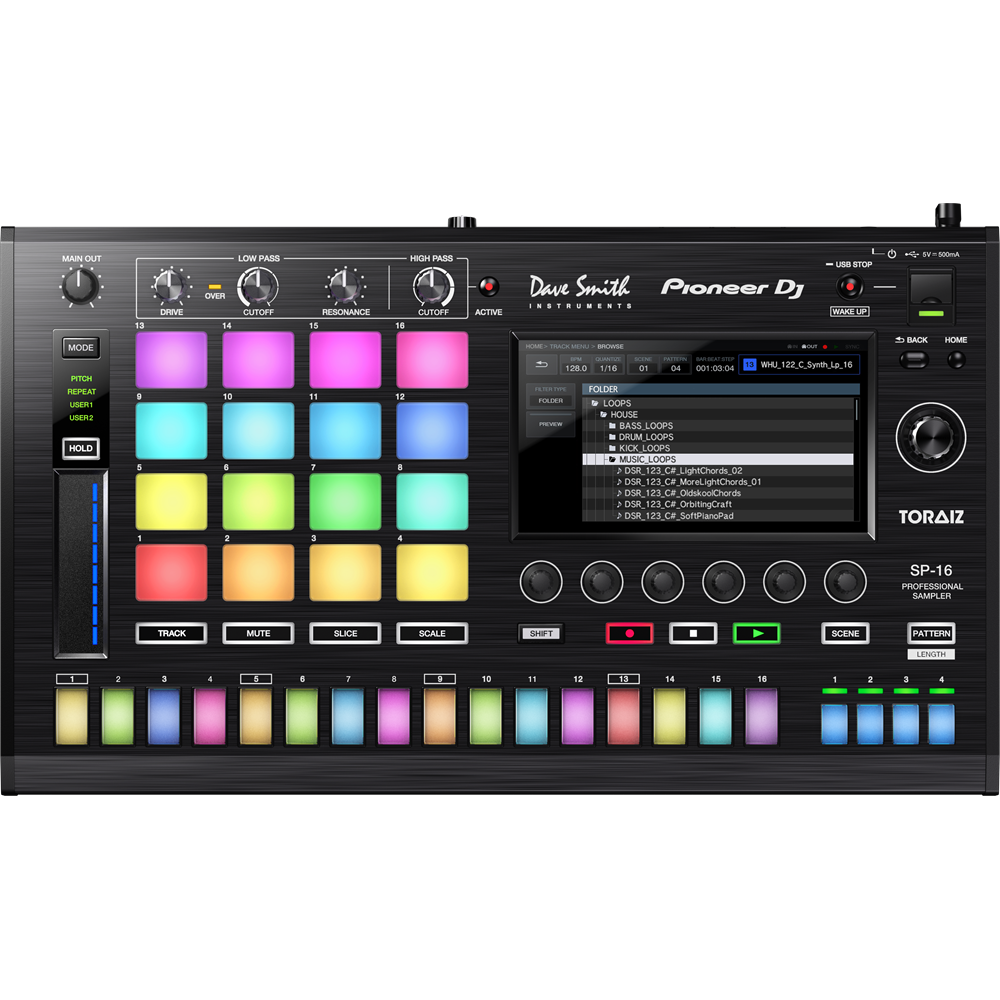The height and width of the screenshot is (1000, 1000).
Task: Select the SCALE pad mode button
Action: (432, 633)
